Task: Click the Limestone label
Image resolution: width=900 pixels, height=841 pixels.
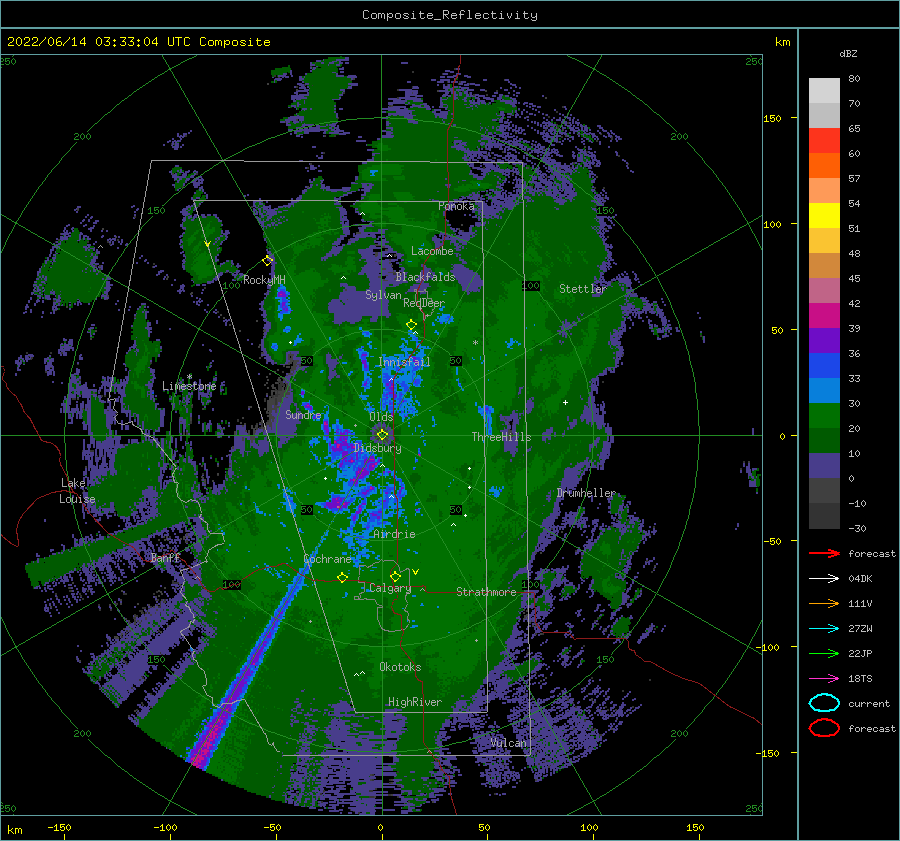Action: (189, 386)
